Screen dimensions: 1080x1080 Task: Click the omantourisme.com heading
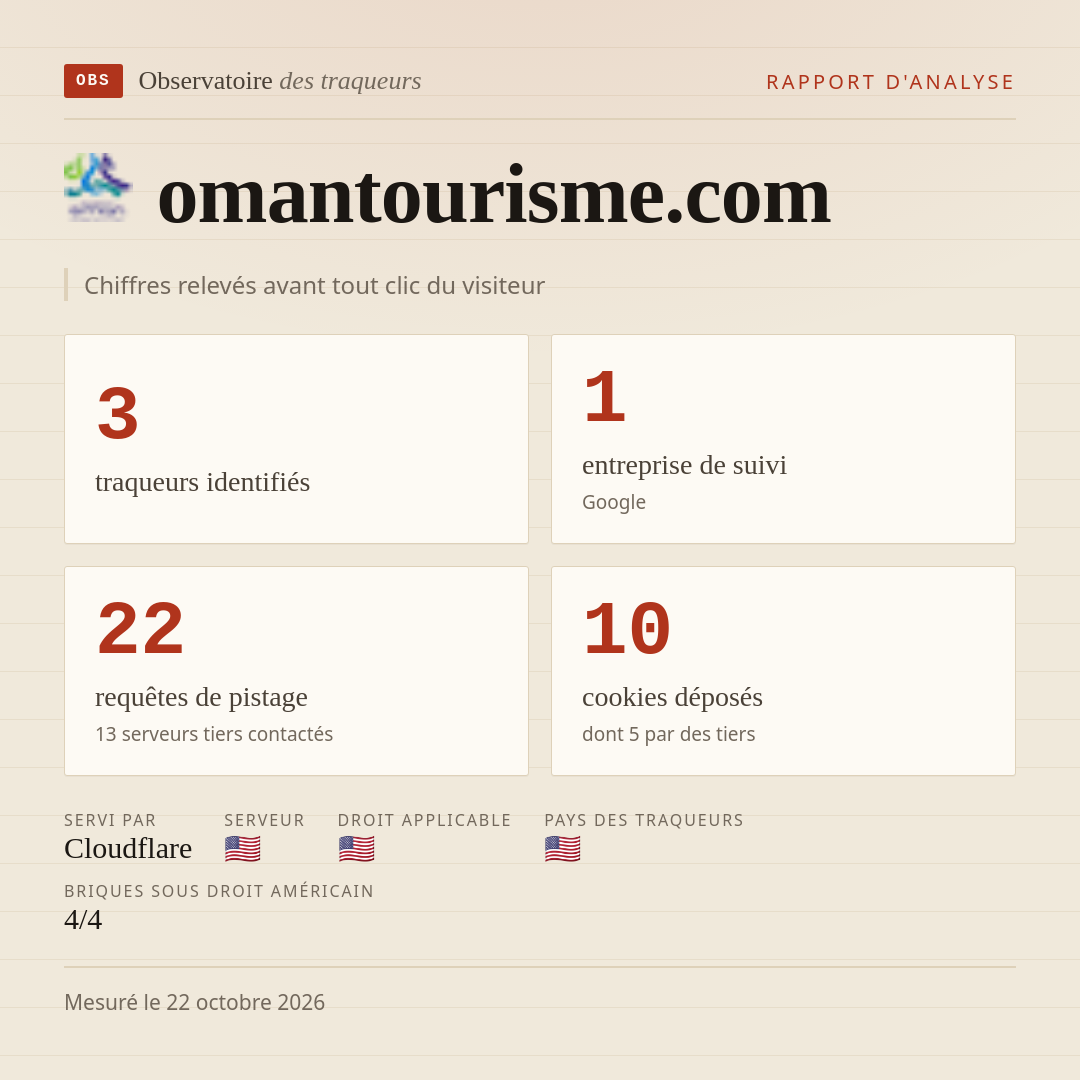pos(494,196)
